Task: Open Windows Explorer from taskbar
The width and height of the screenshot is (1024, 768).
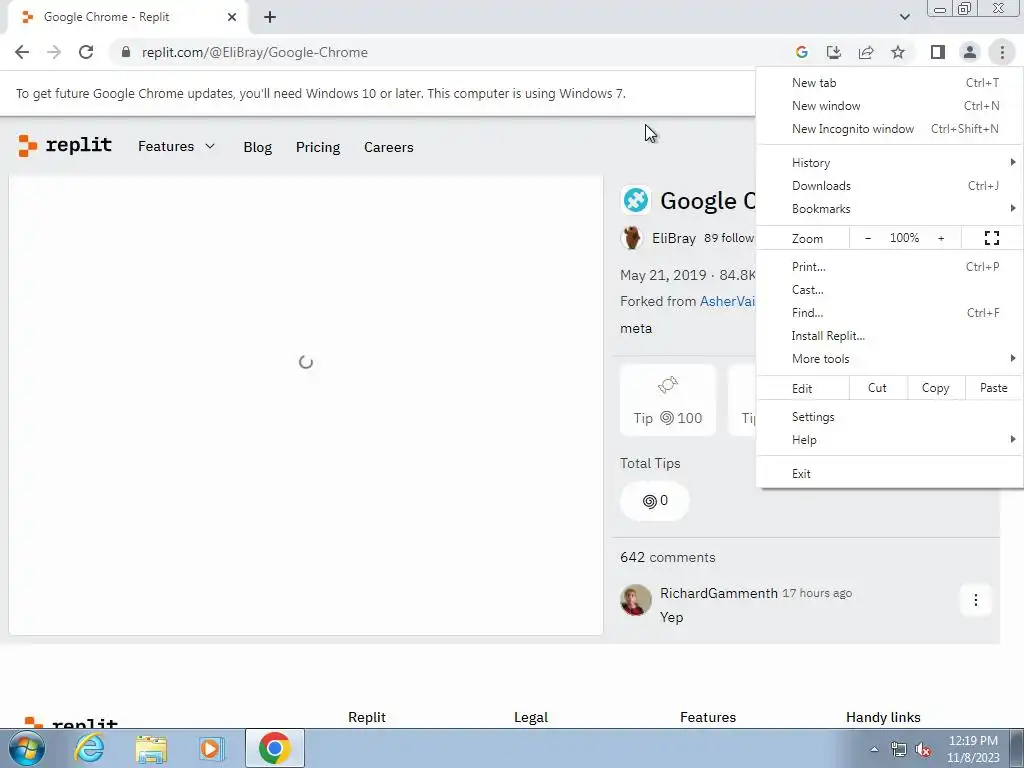Action: pos(150,748)
